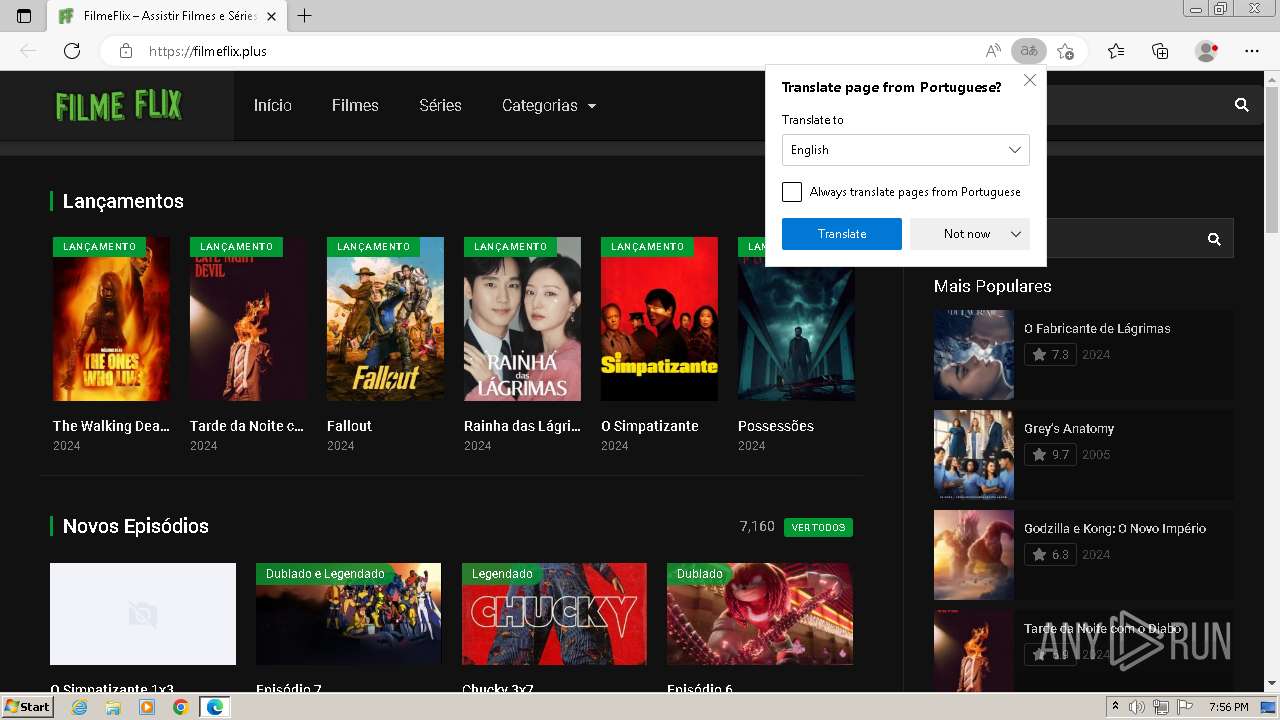Open the Filmes menu item
Viewport: 1280px width, 720px height.
pyautogui.click(x=355, y=106)
